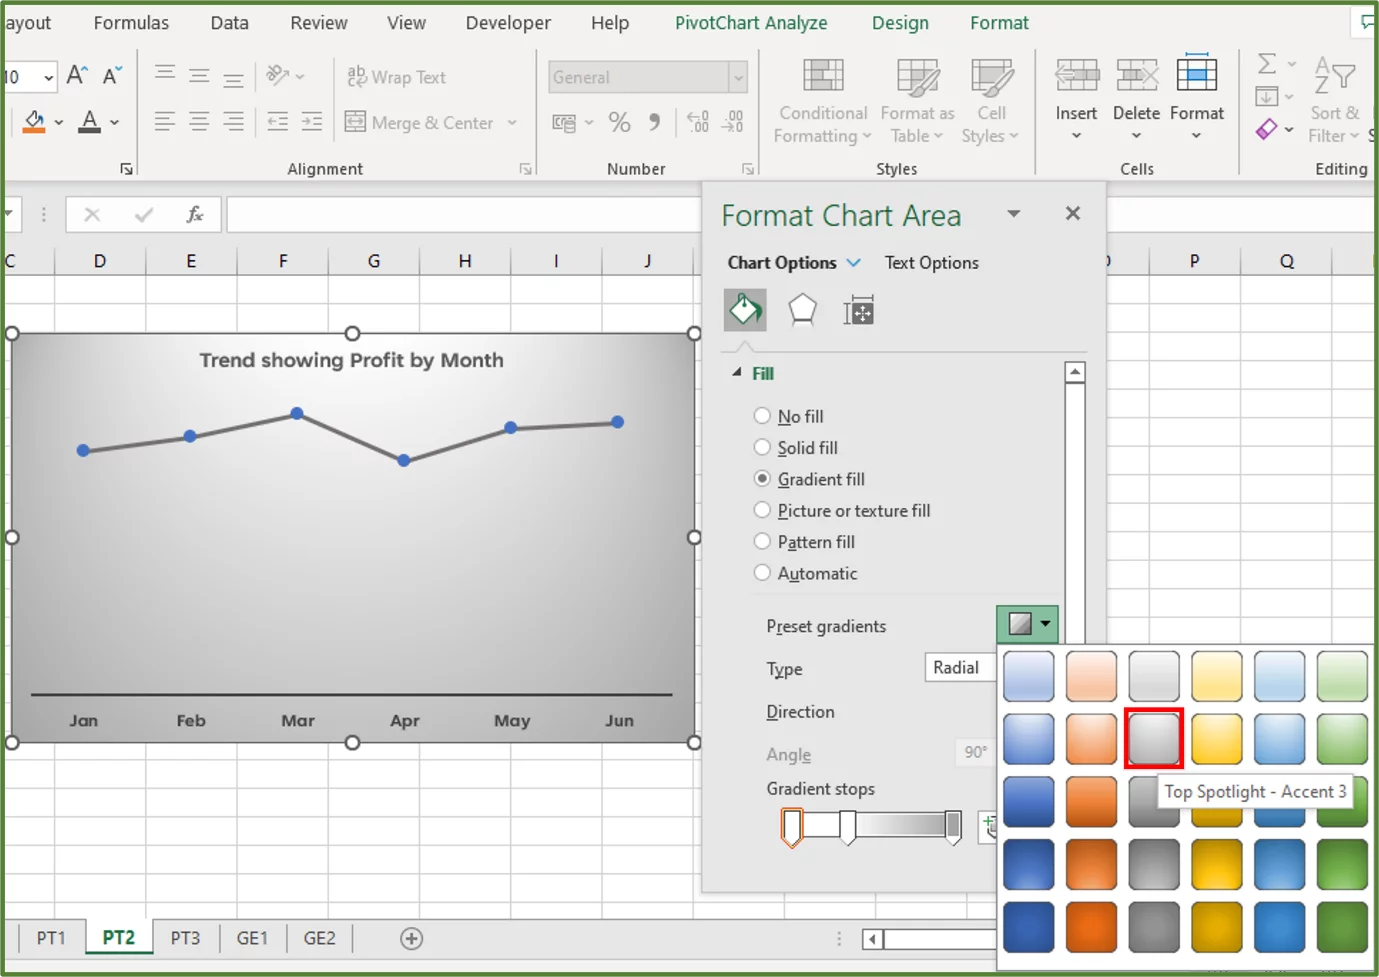This screenshot has width=1379, height=977.
Task: Open the Chart Options dropdown
Action: pos(853,262)
